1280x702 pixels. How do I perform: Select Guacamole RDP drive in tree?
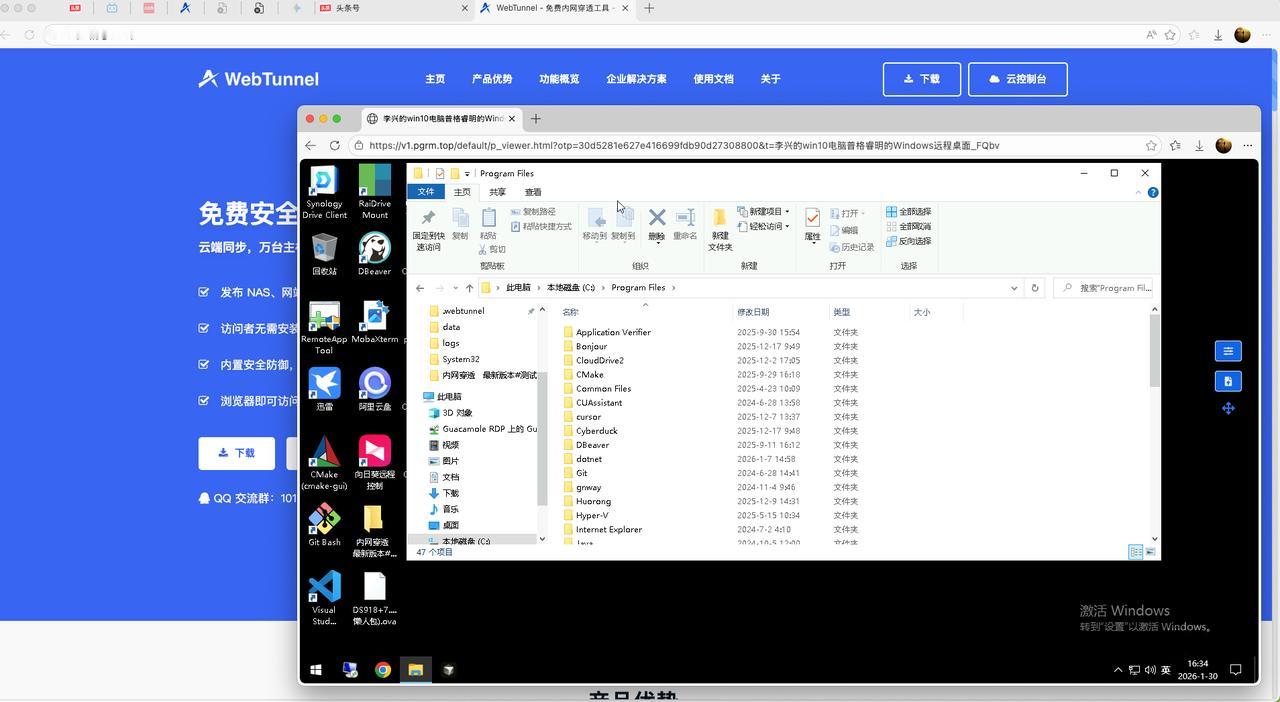pos(482,429)
